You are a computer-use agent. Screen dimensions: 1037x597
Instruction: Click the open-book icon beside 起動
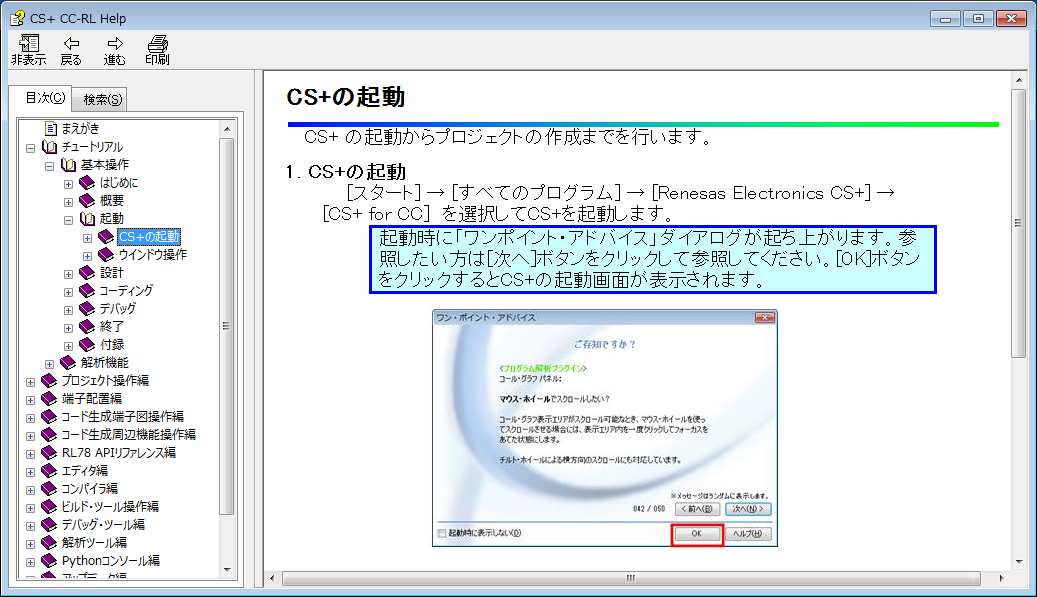[87, 218]
